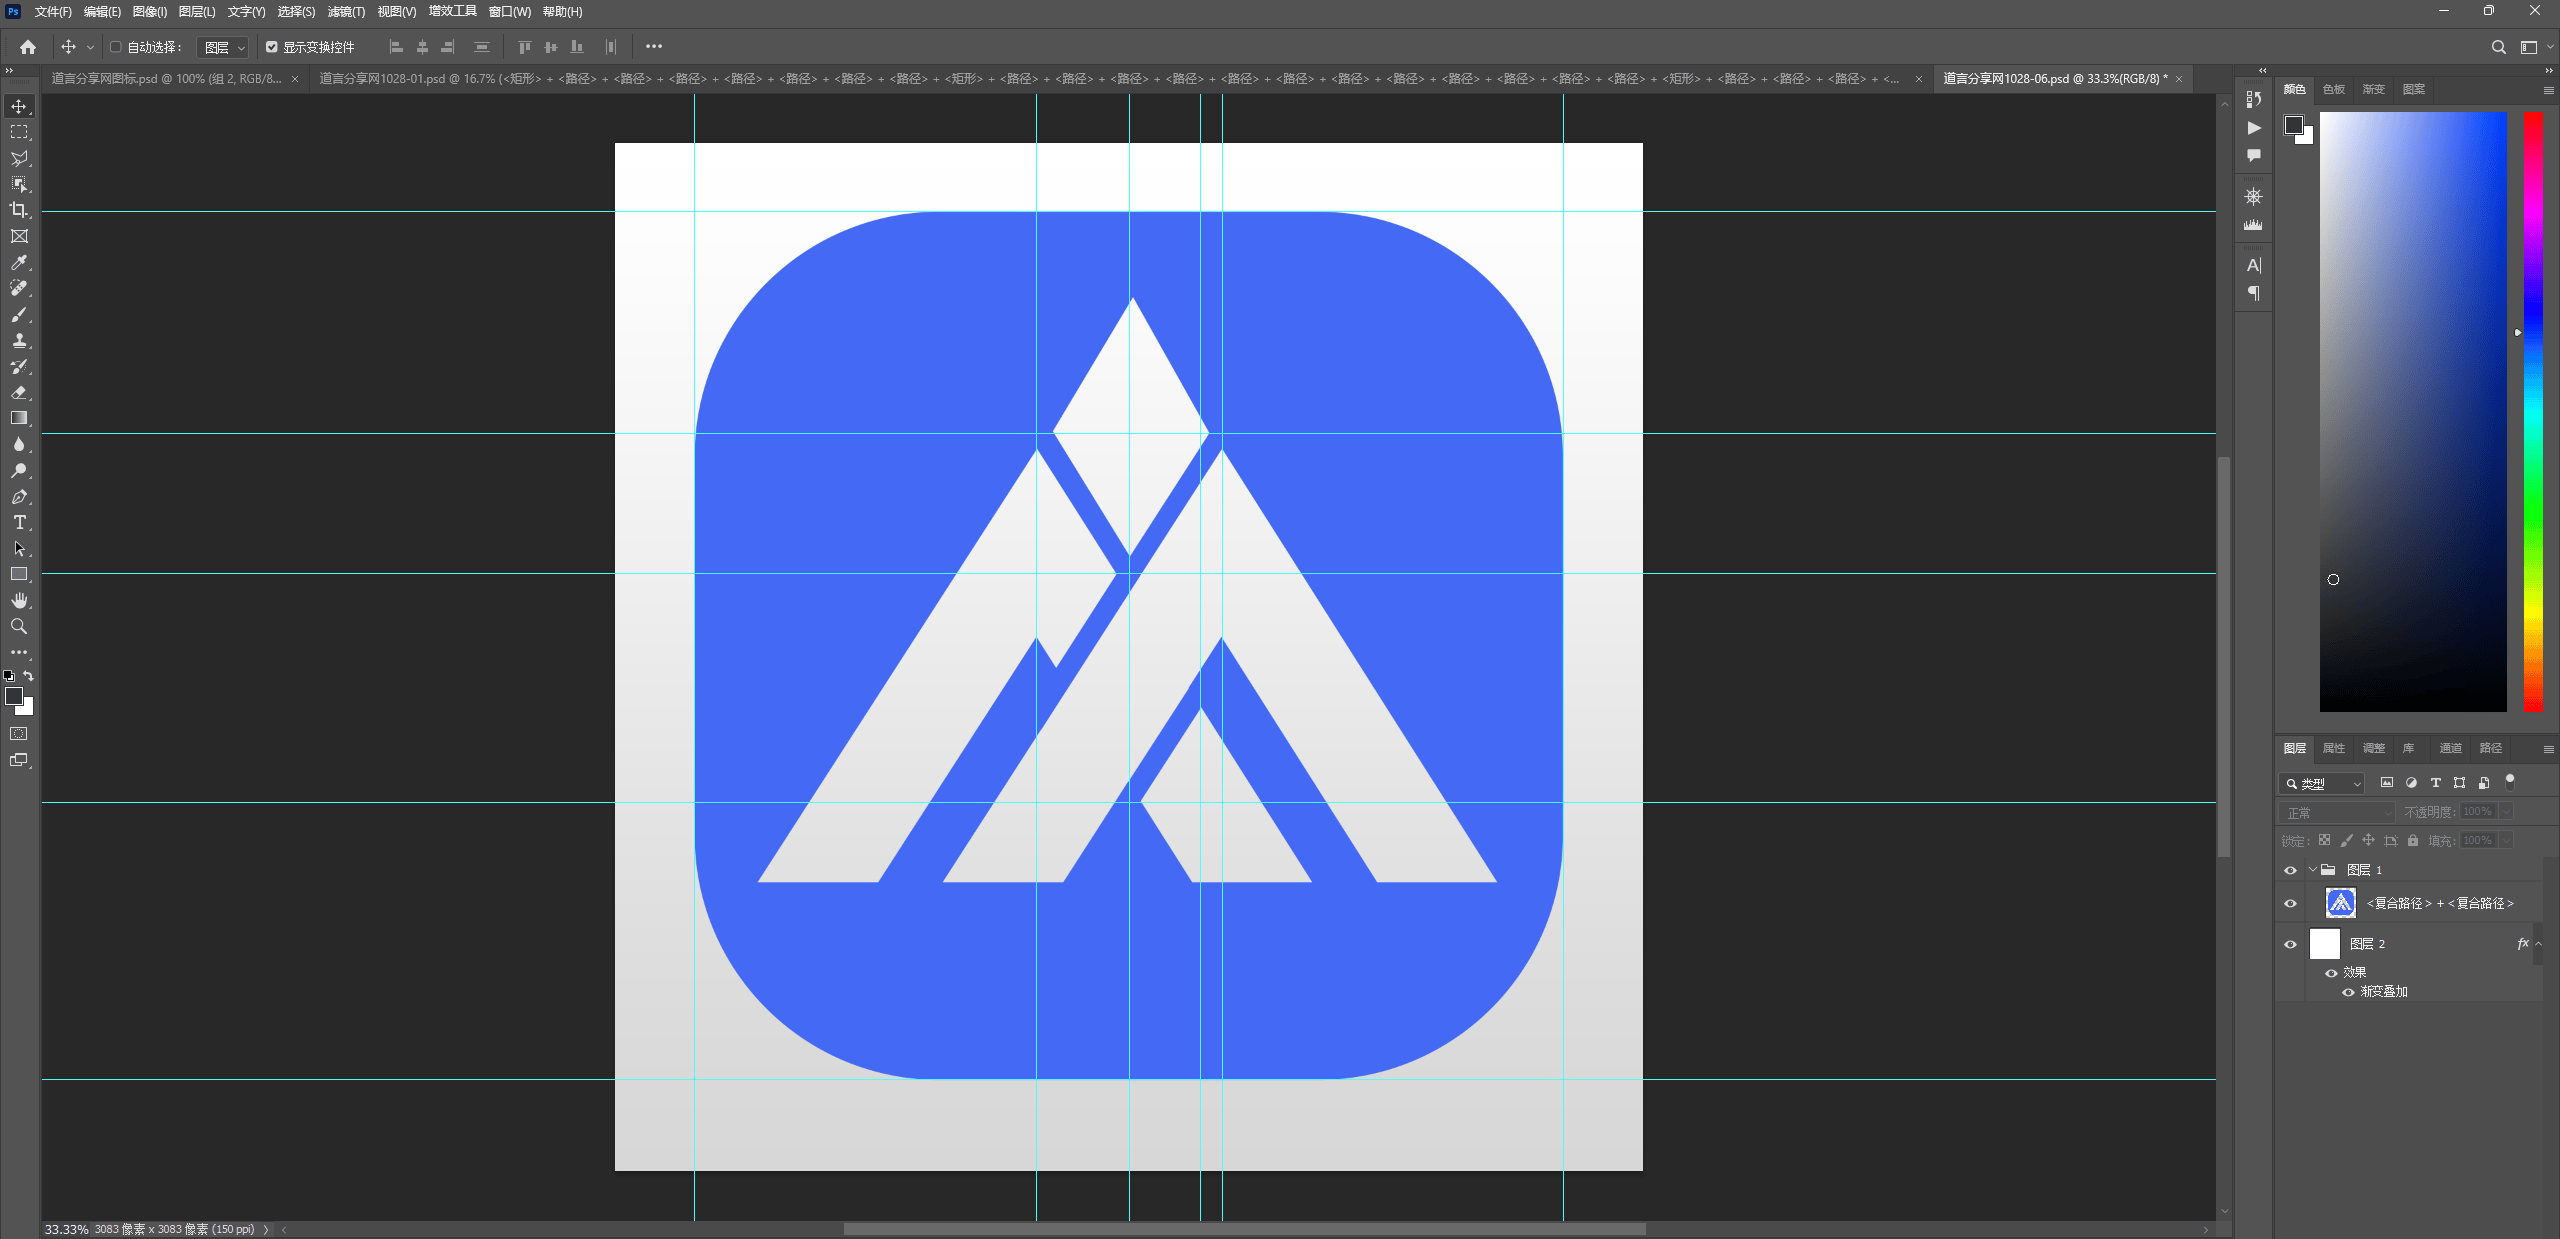
Task: Click the Home icon in the options bar
Action: point(28,47)
